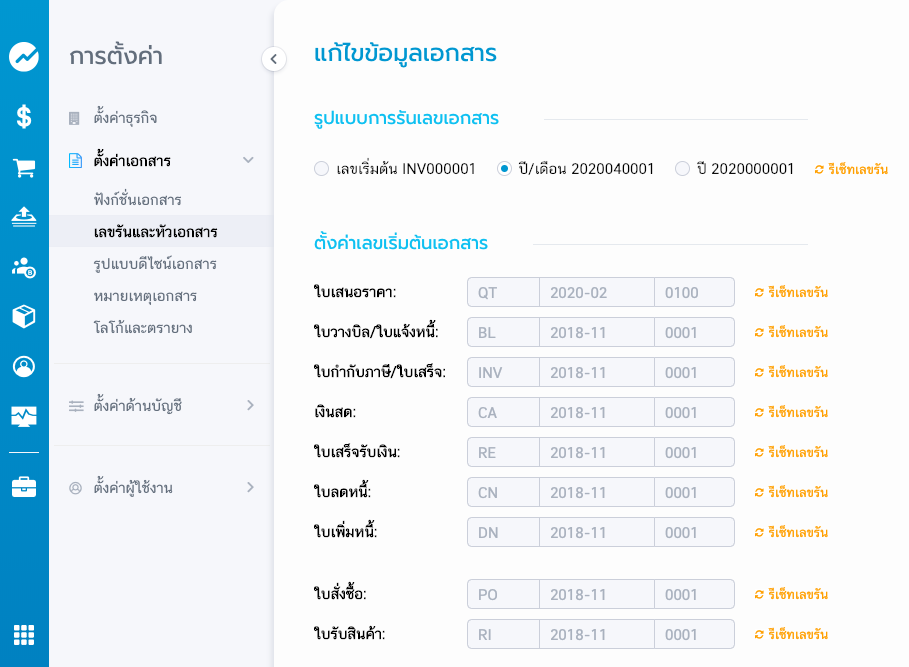Open the shopping cart purchases icon
The width and height of the screenshot is (909, 667).
click(x=24, y=167)
